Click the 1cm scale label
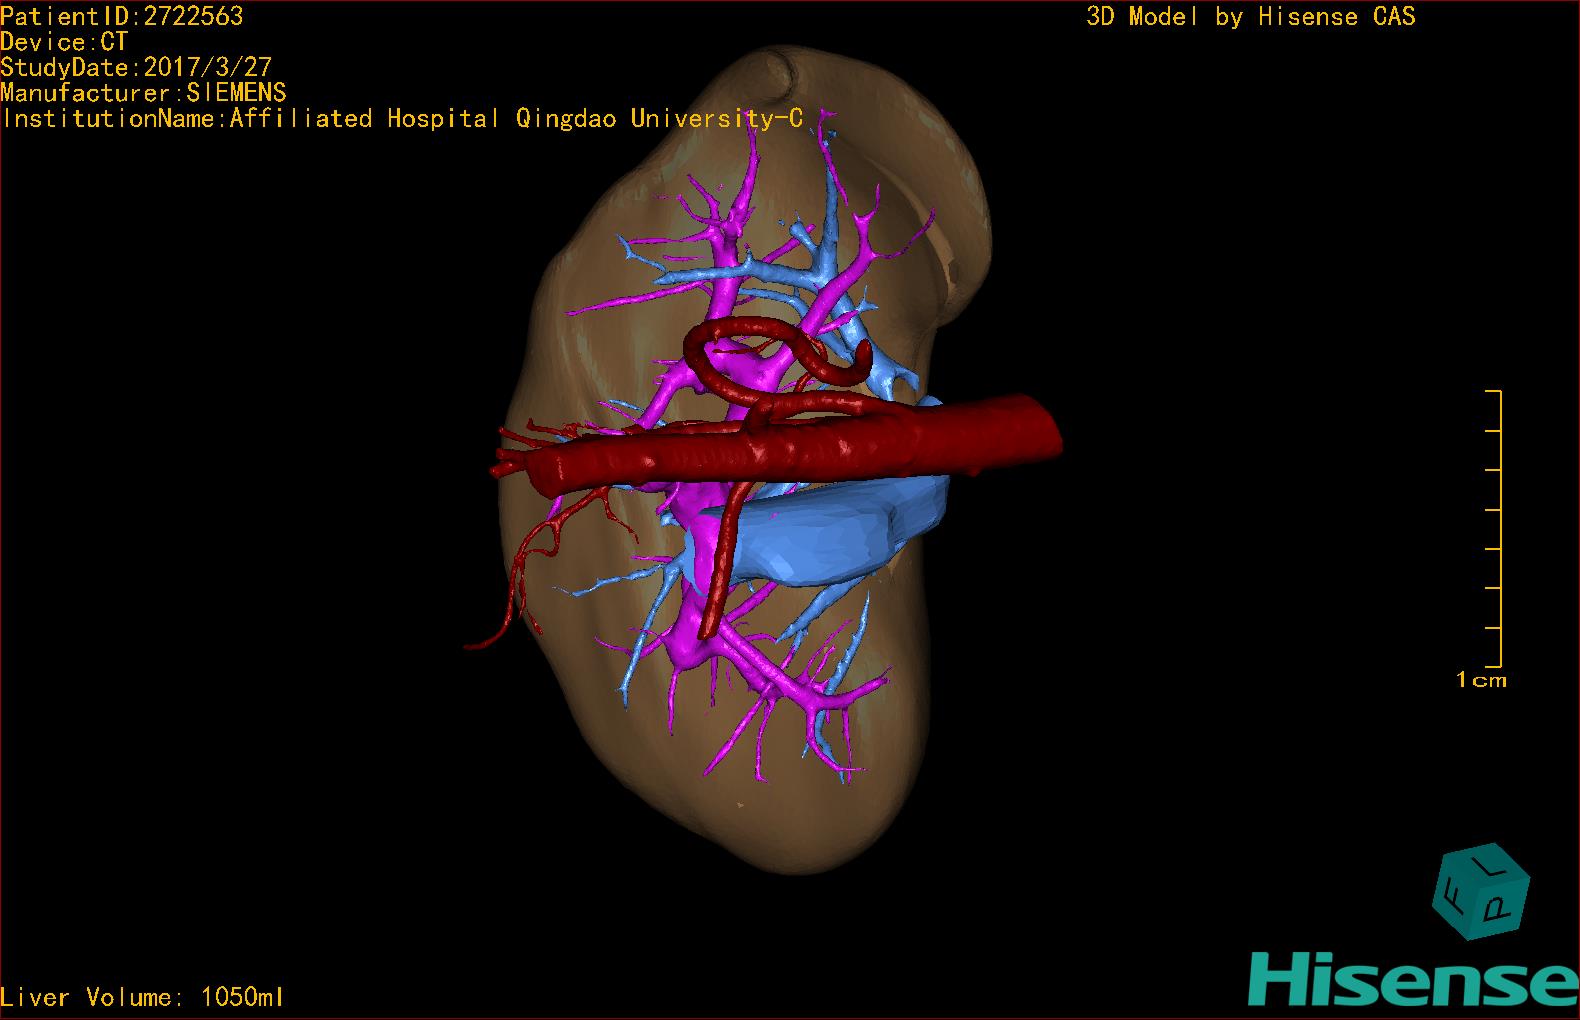This screenshot has width=1580, height=1020. (x=1481, y=680)
